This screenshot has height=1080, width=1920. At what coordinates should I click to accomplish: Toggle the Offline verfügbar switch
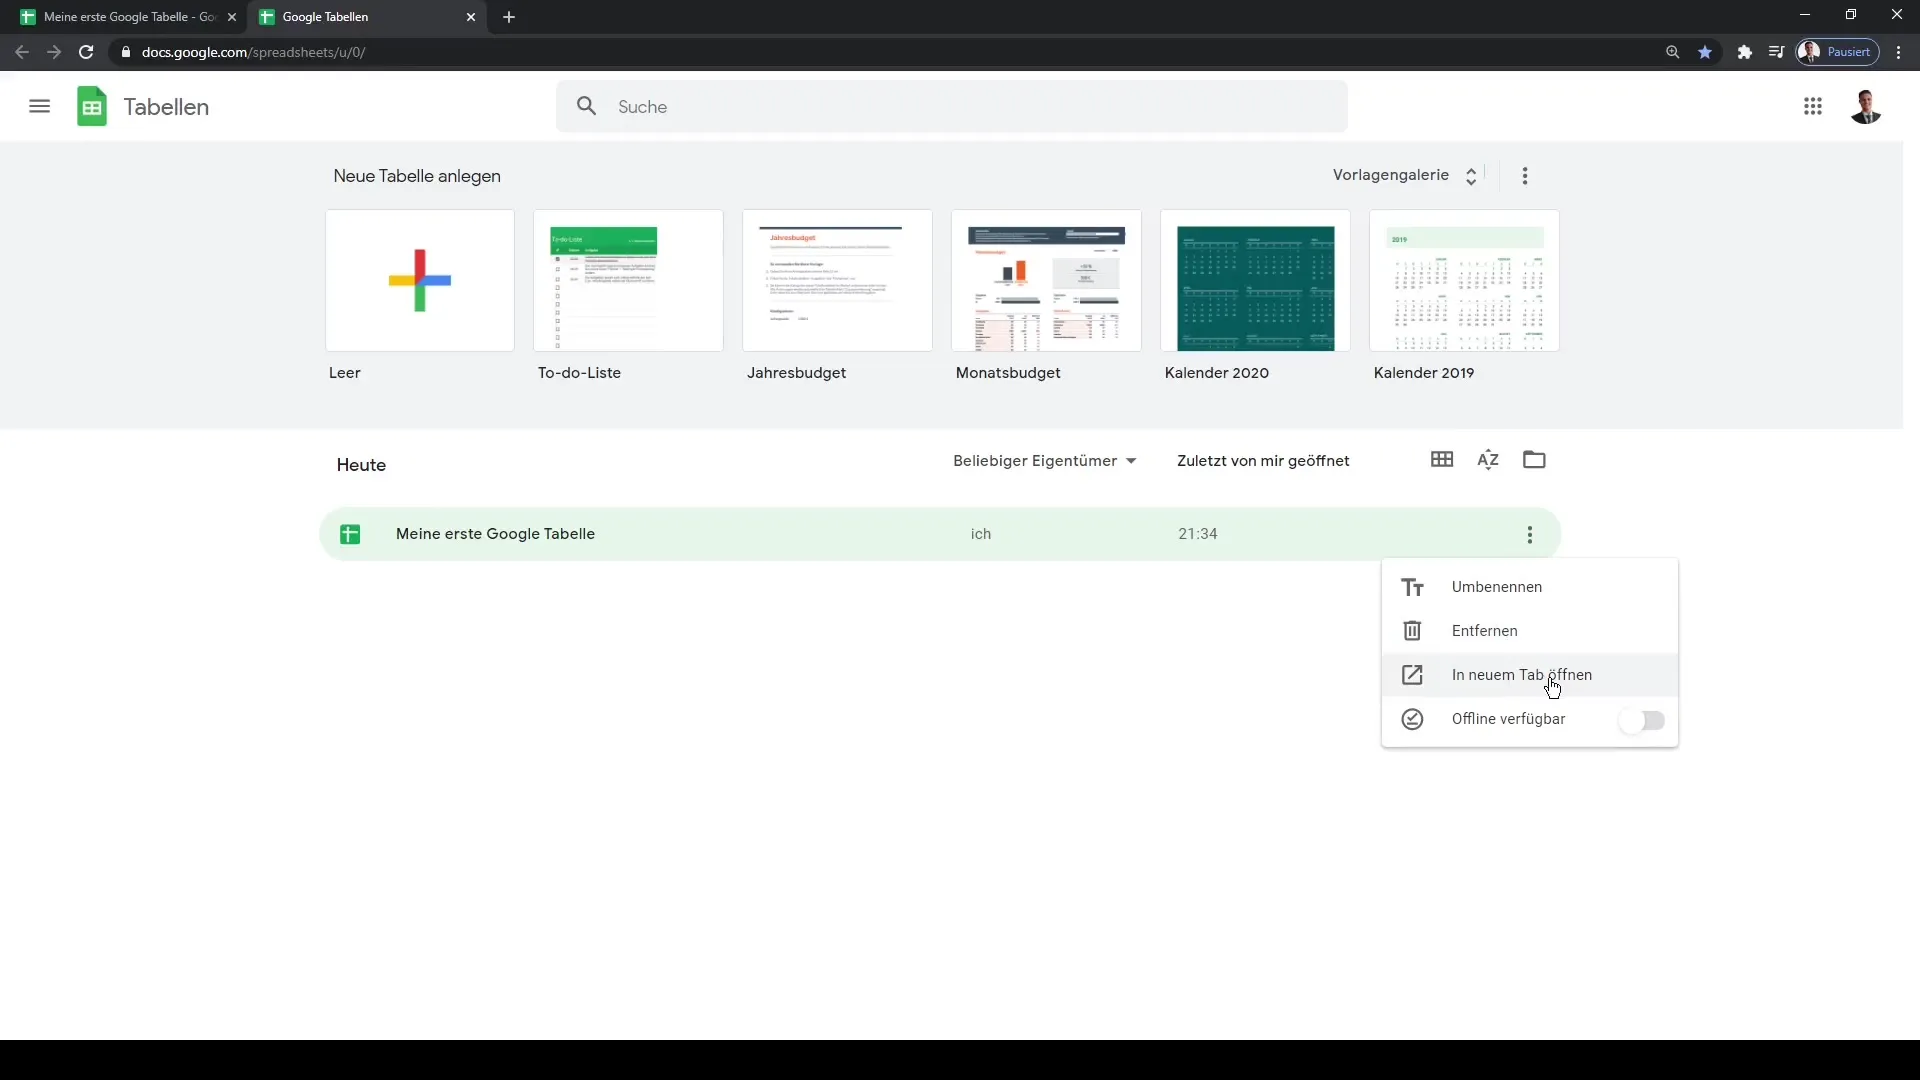[1642, 720]
